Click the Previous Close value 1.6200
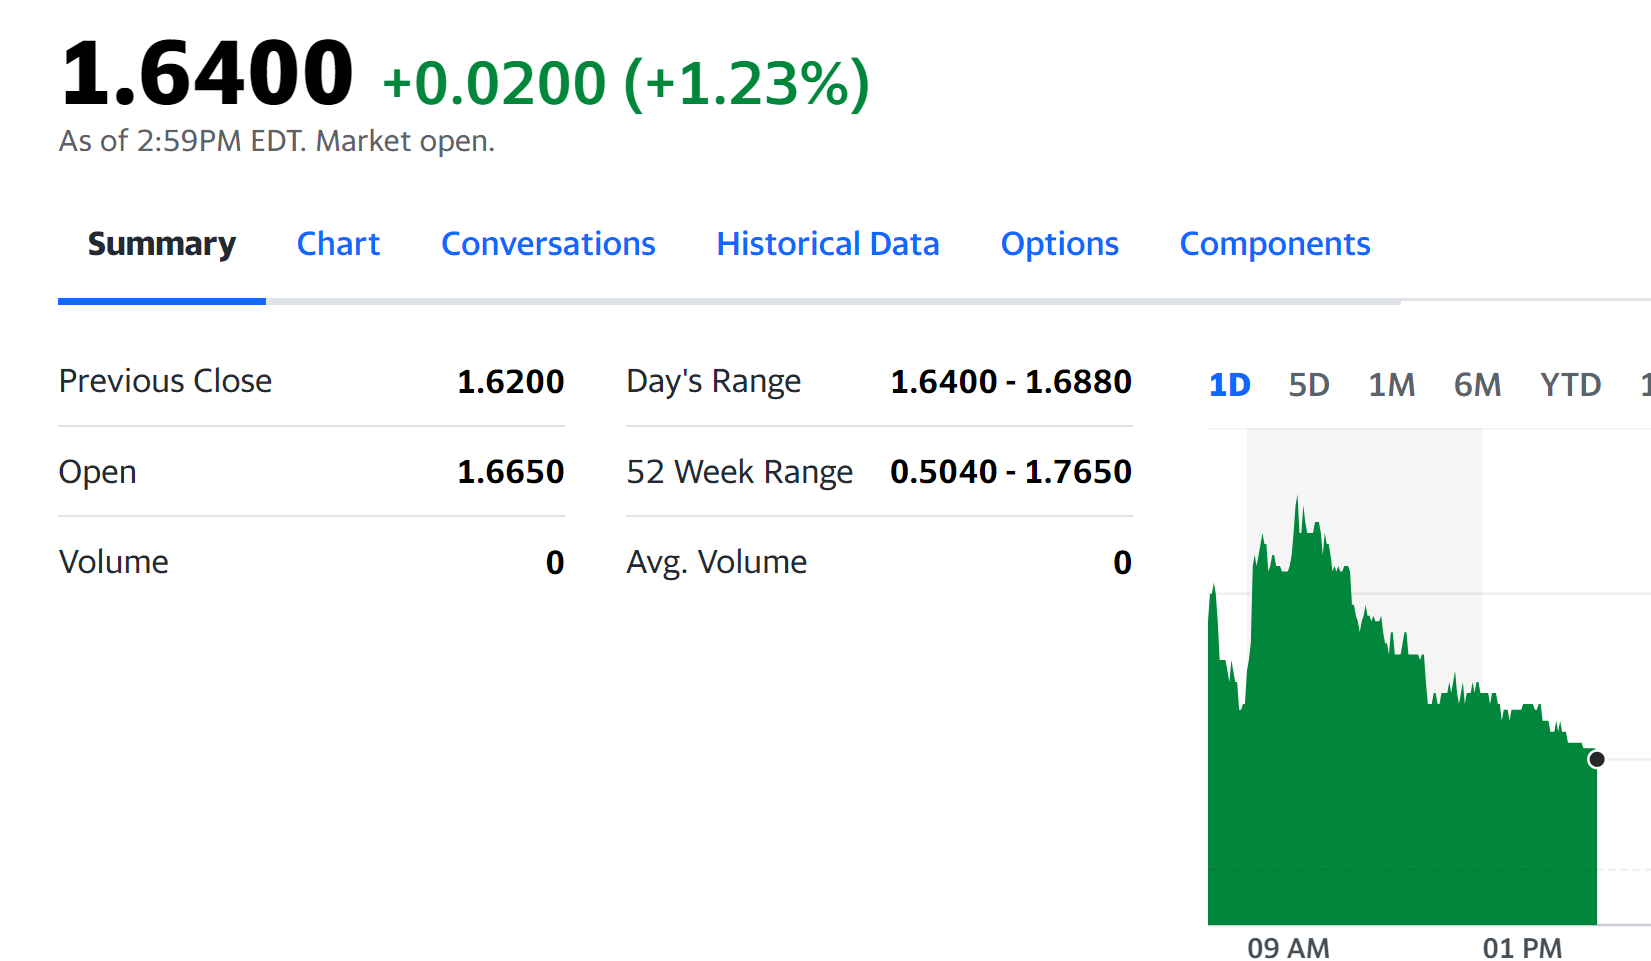This screenshot has height=961, width=1651. 511,381
